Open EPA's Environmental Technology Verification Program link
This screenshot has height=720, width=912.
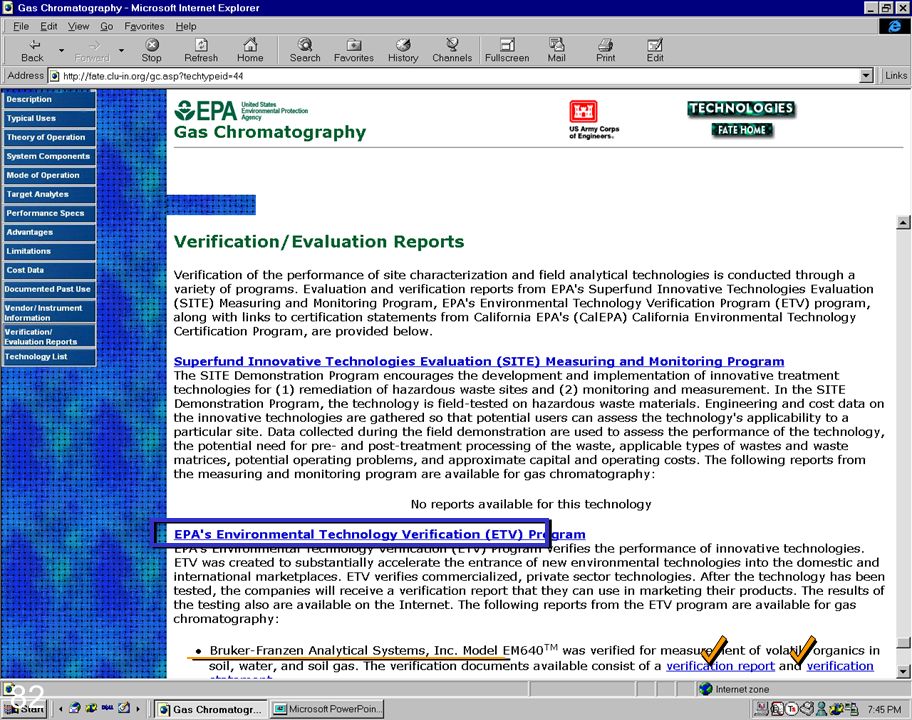click(x=379, y=534)
